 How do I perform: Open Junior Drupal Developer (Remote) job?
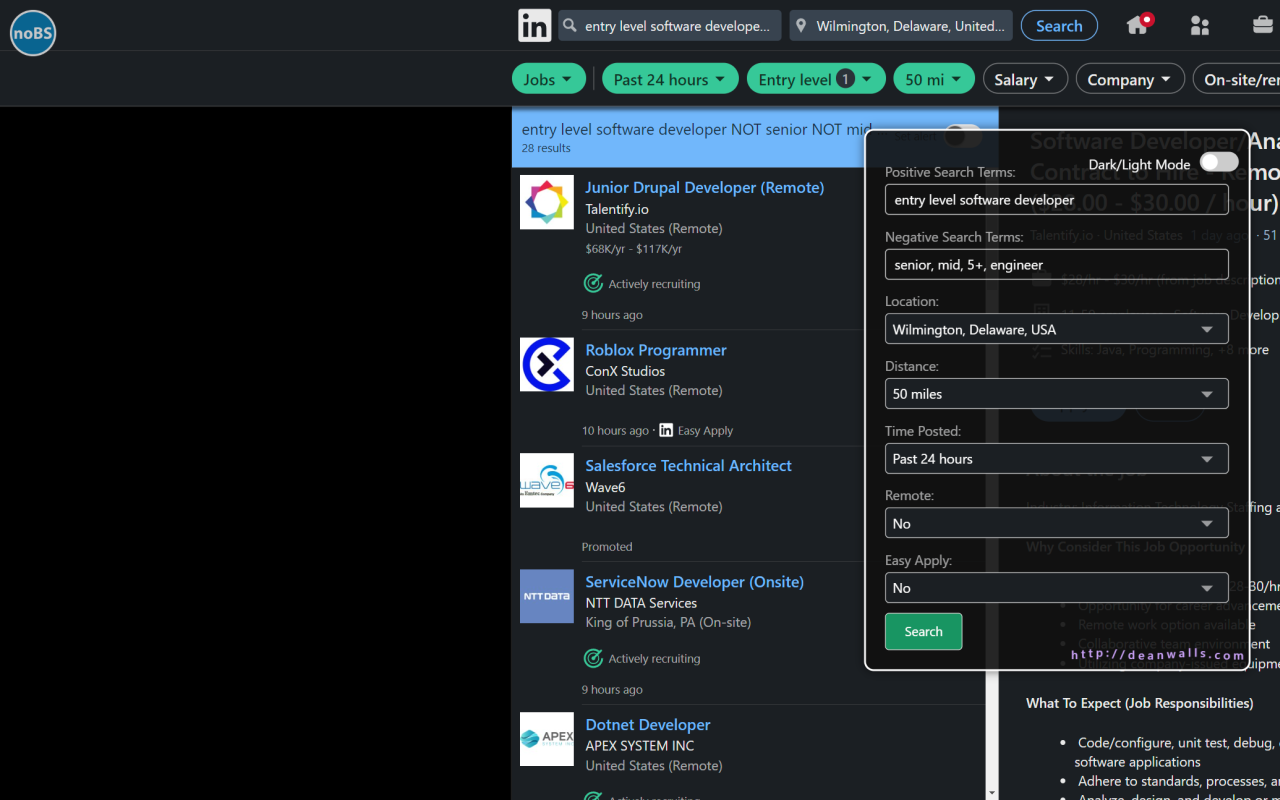pyautogui.click(x=705, y=187)
